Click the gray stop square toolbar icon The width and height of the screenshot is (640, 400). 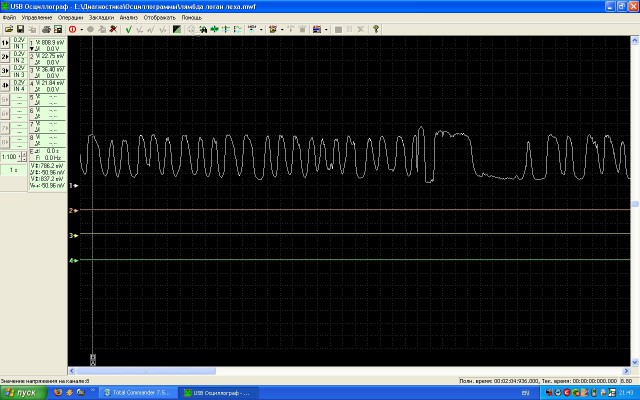point(338,29)
